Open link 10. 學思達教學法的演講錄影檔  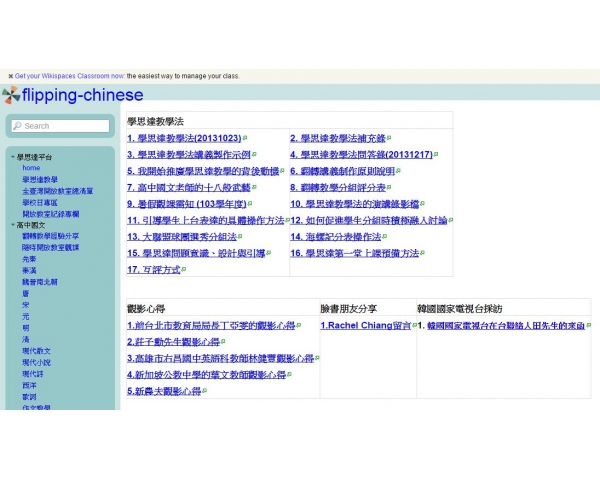[355, 204]
